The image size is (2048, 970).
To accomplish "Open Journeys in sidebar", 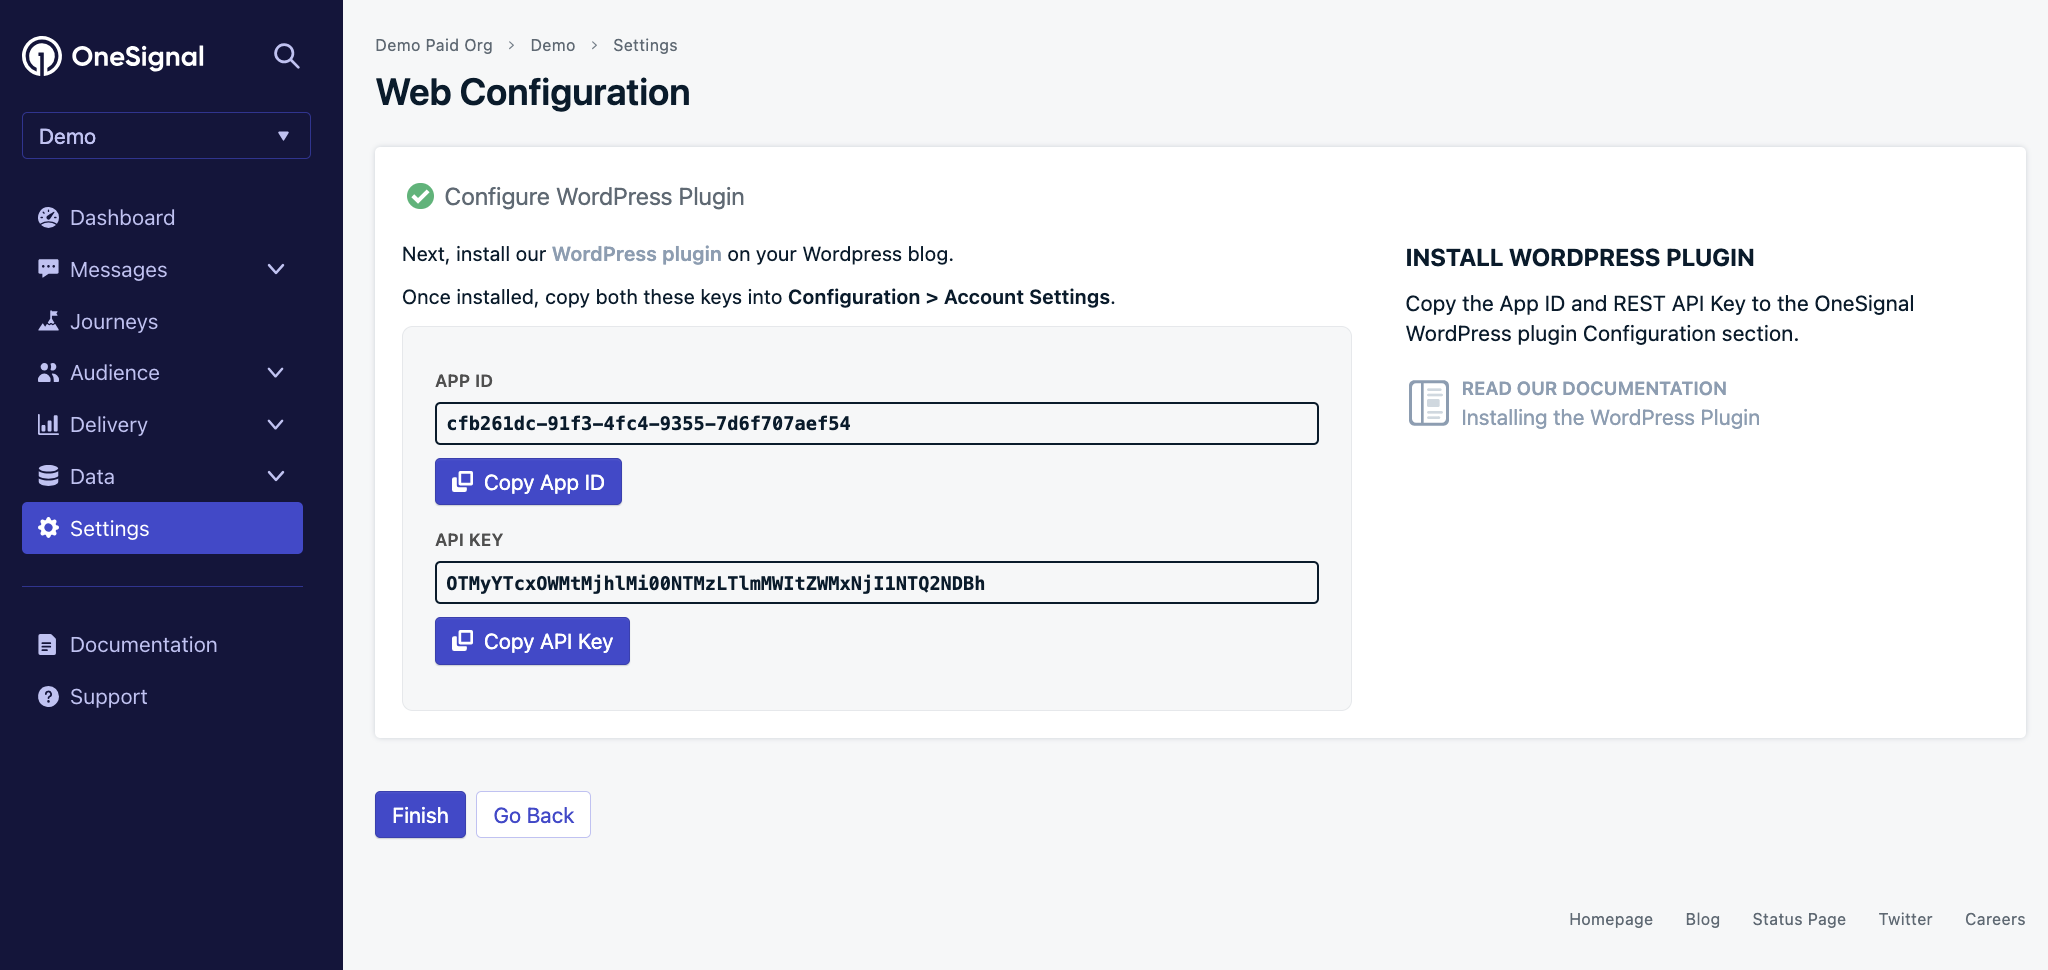I will 113,321.
